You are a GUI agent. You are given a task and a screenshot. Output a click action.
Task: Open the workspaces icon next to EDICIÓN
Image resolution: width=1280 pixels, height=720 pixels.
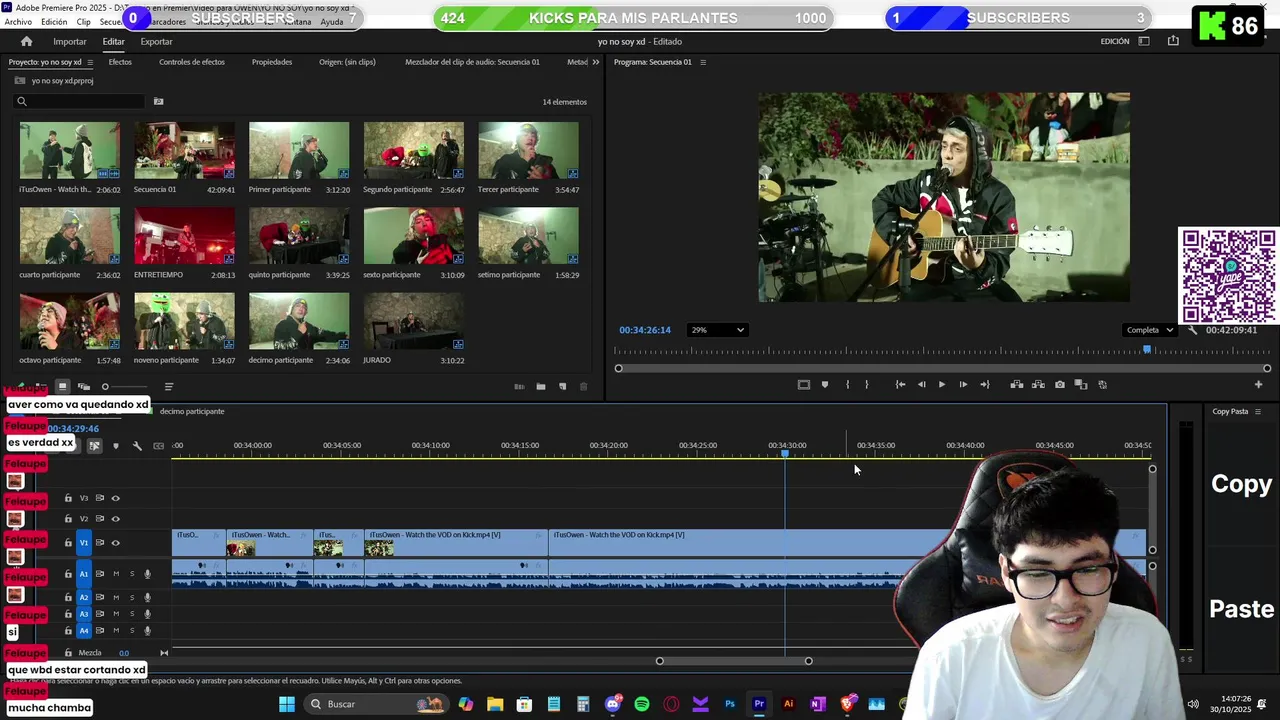click(1144, 41)
